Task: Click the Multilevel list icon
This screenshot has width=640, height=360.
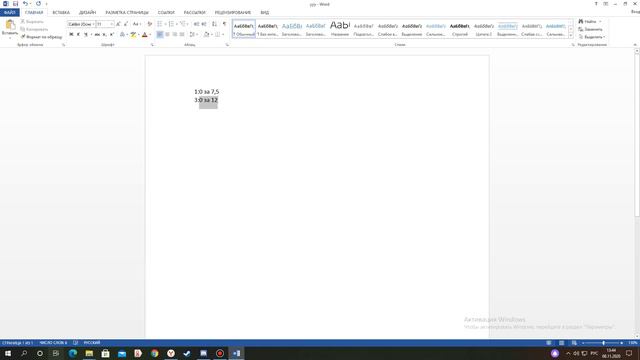Action: 182,24
